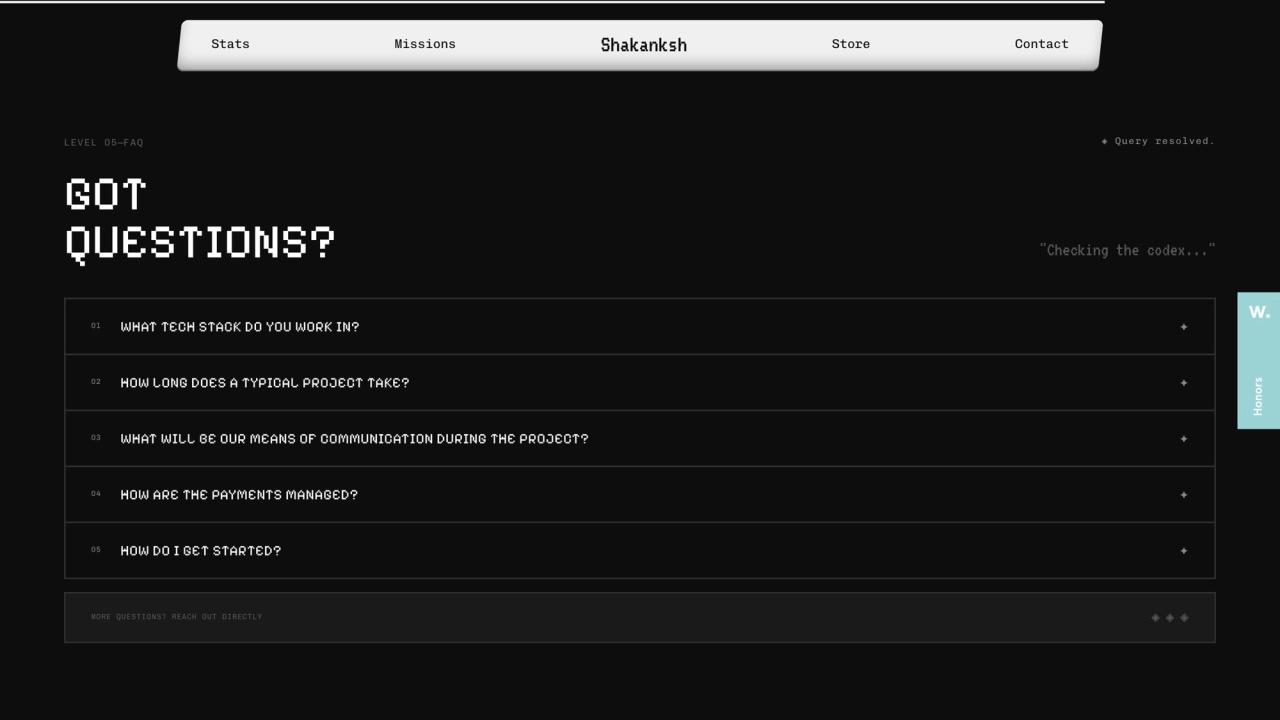Open the Store page

tap(851, 44)
